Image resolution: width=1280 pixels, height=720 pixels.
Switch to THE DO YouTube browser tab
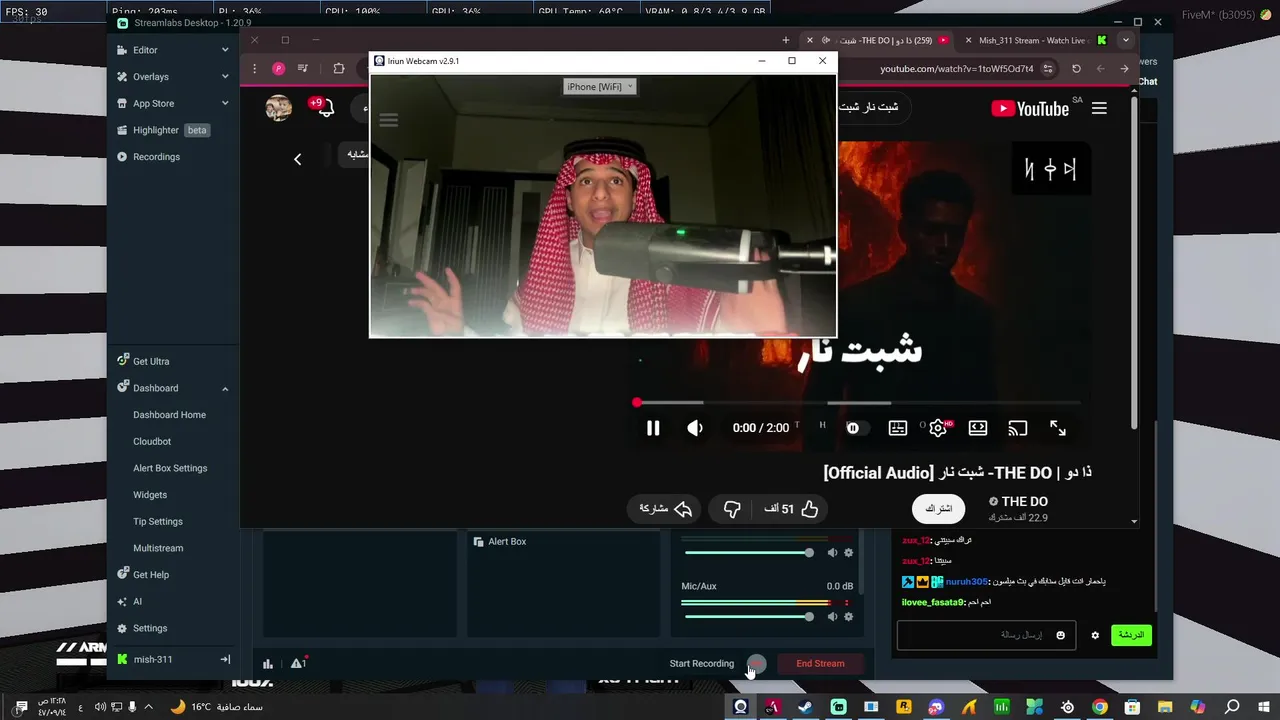coord(878,41)
